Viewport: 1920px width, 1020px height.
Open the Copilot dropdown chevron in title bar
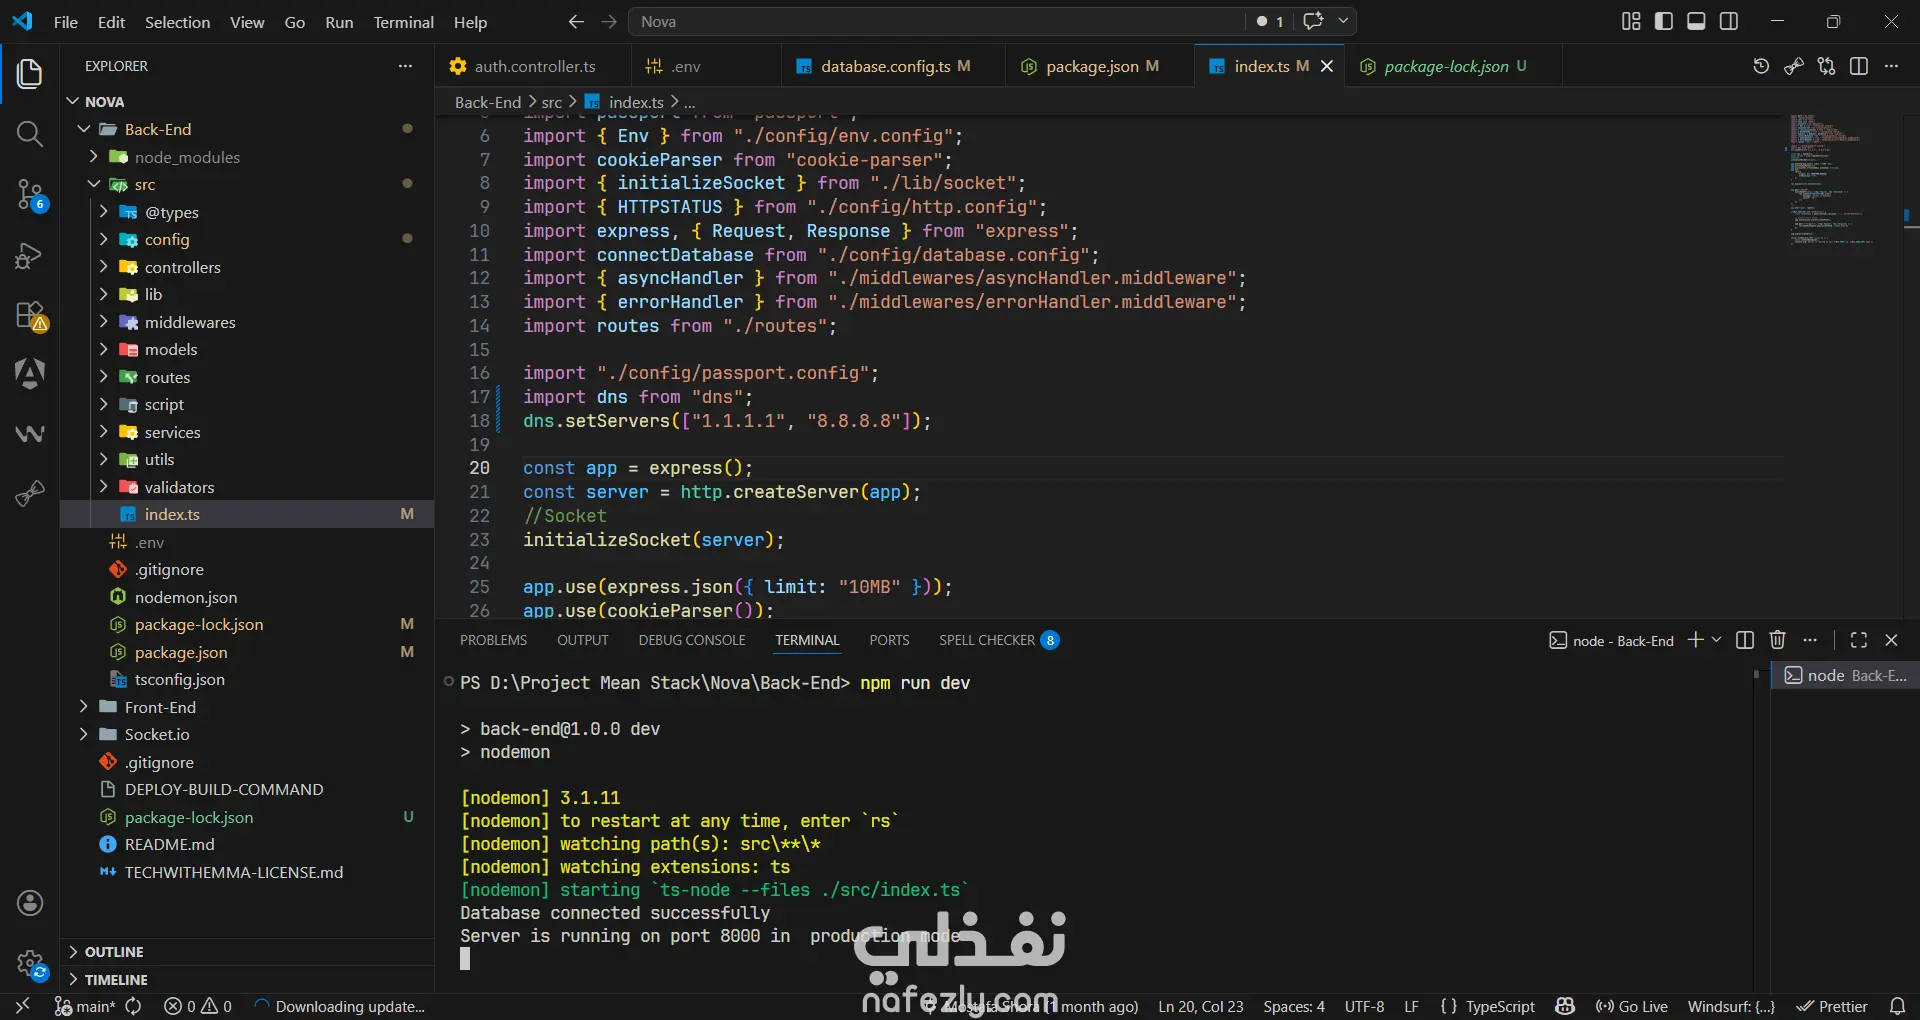(1343, 21)
